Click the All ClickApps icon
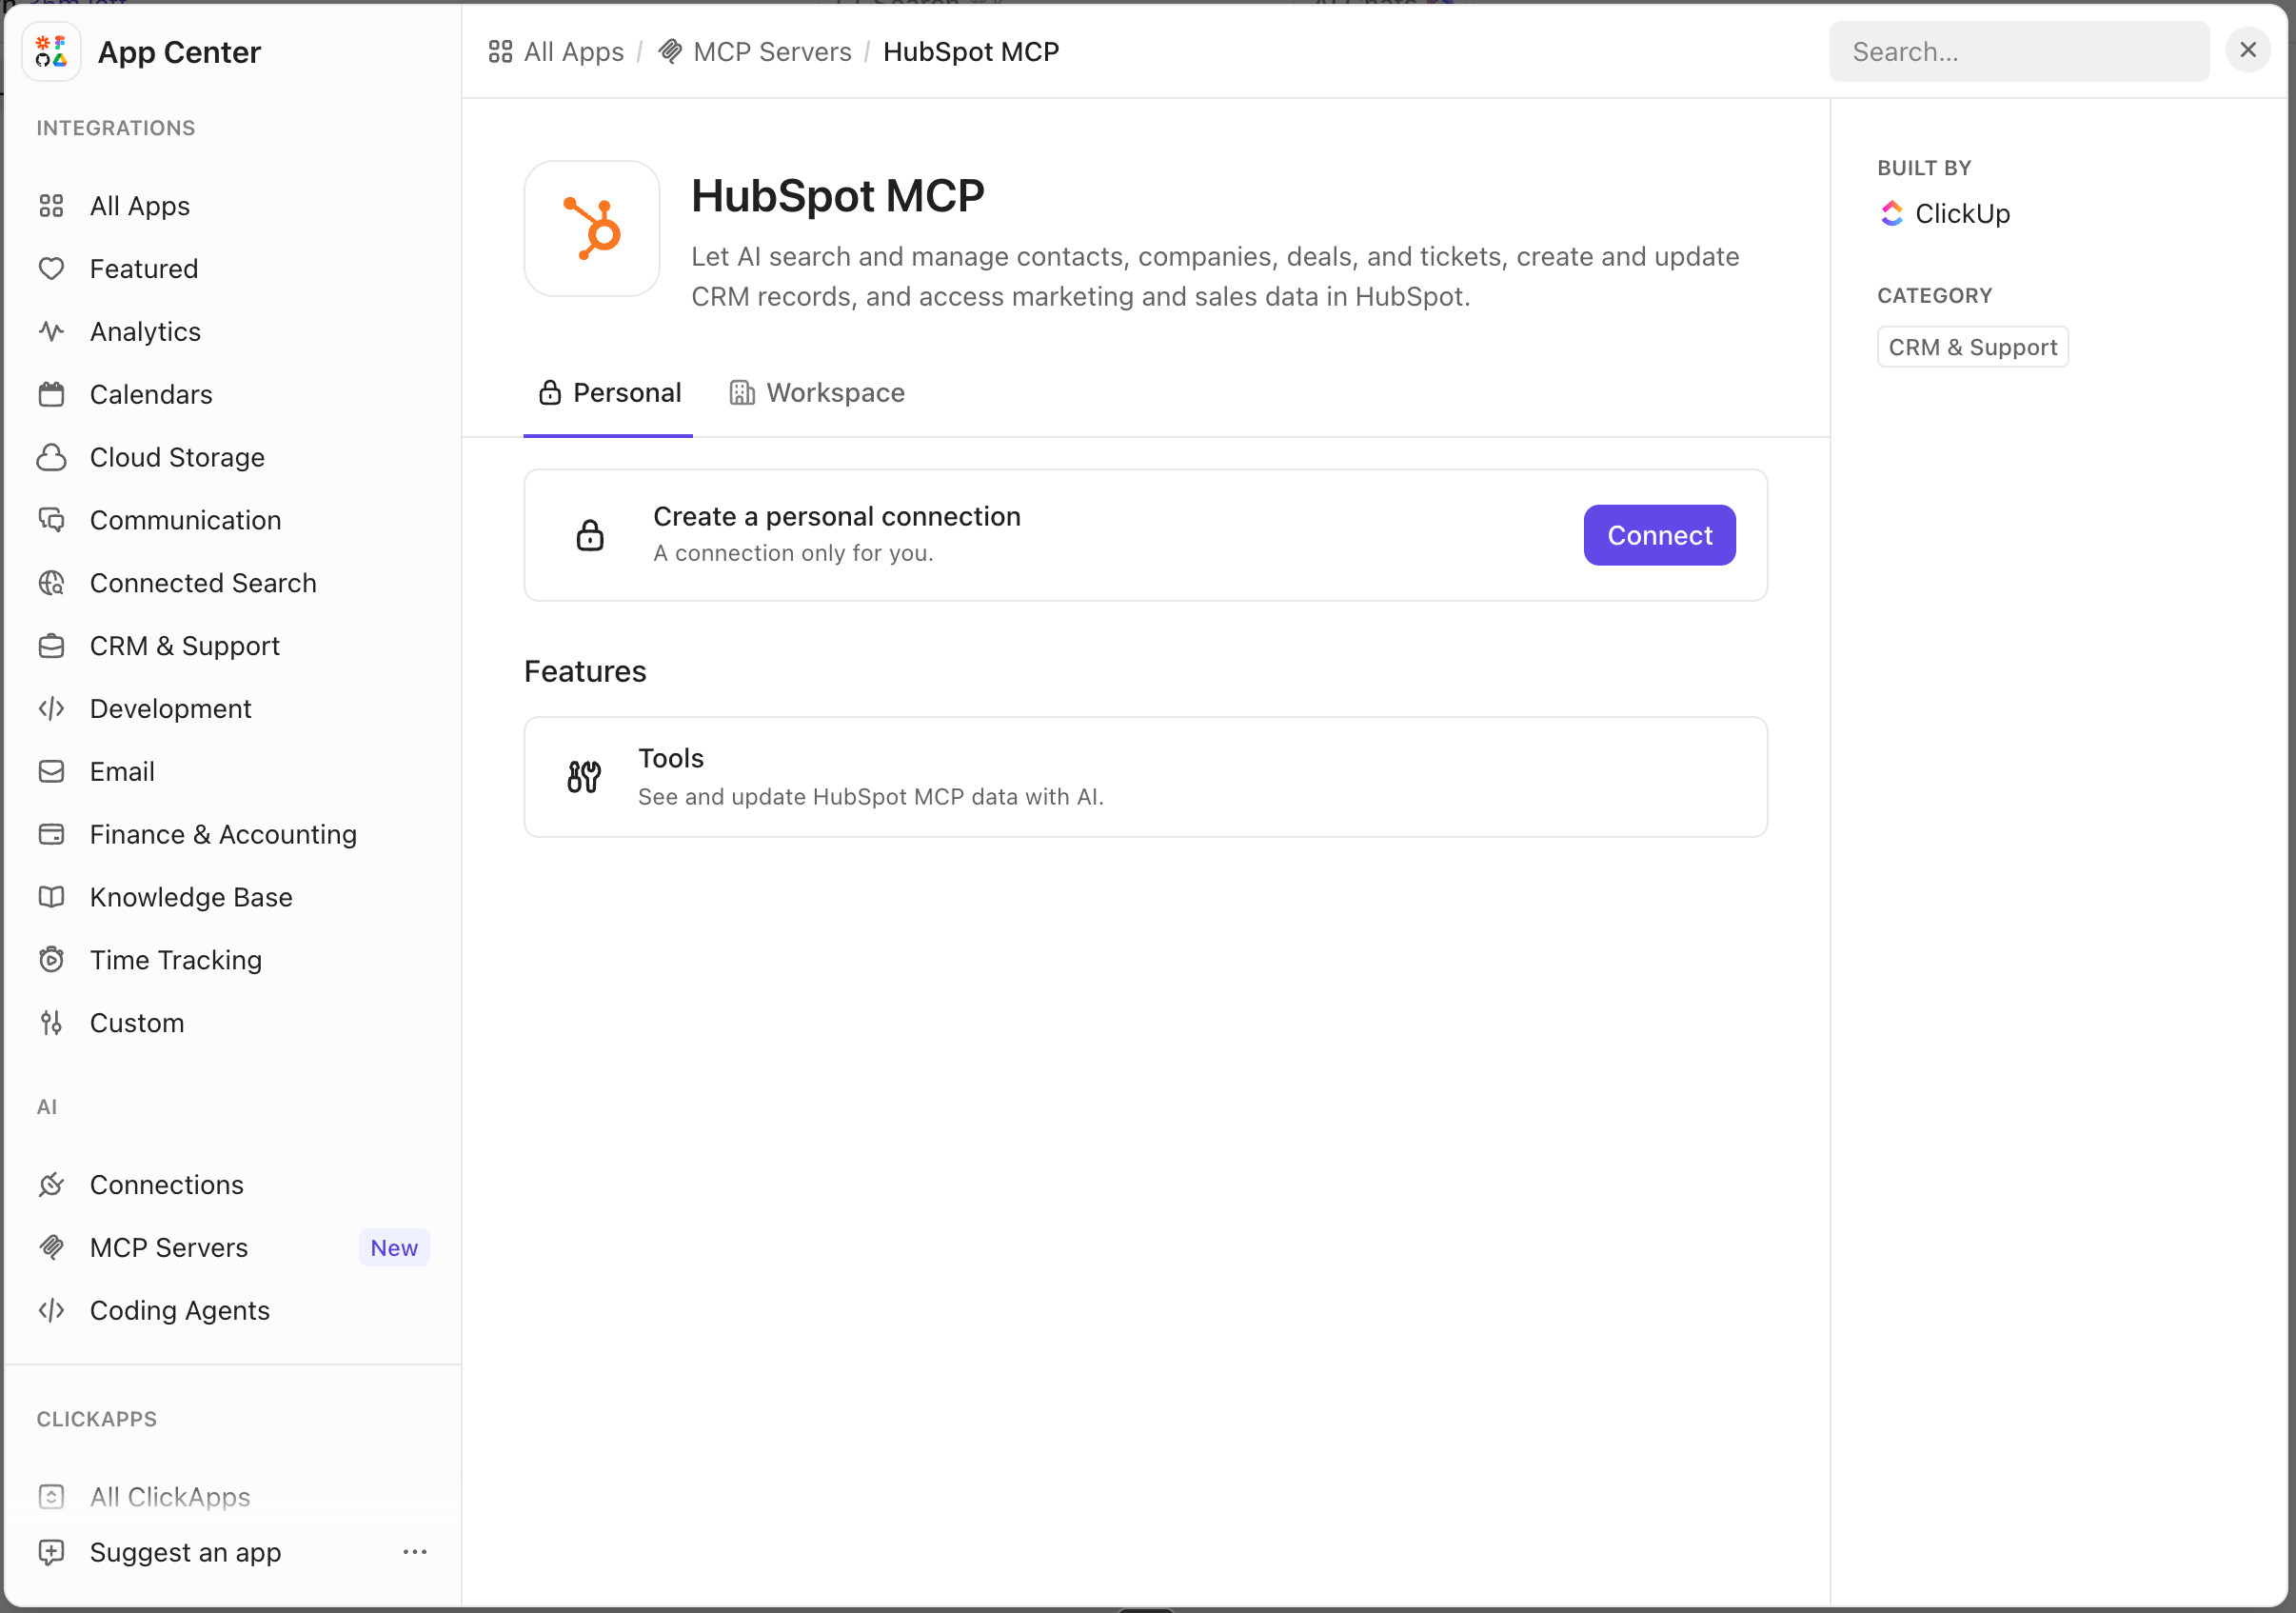Image resolution: width=2296 pixels, height=1613 pixels. point(51,1497)
